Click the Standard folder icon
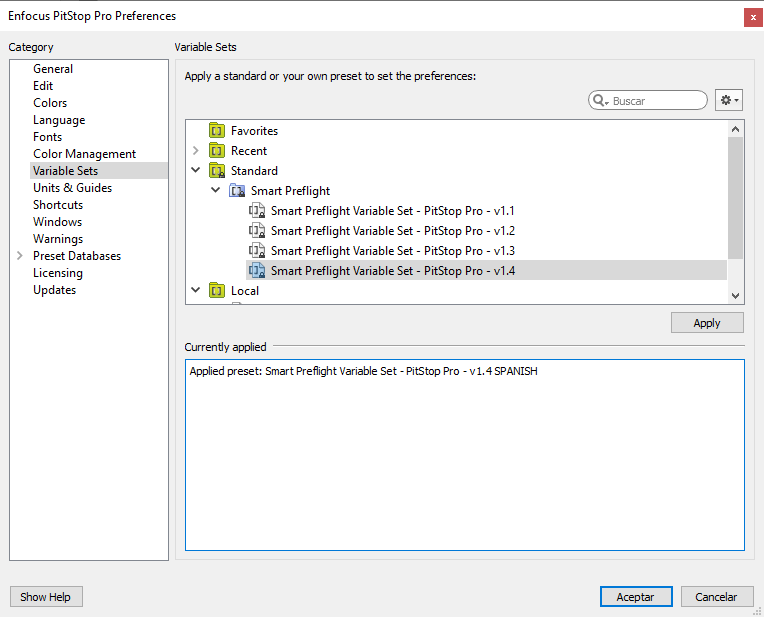764x617 pixels. click(217, 171)
